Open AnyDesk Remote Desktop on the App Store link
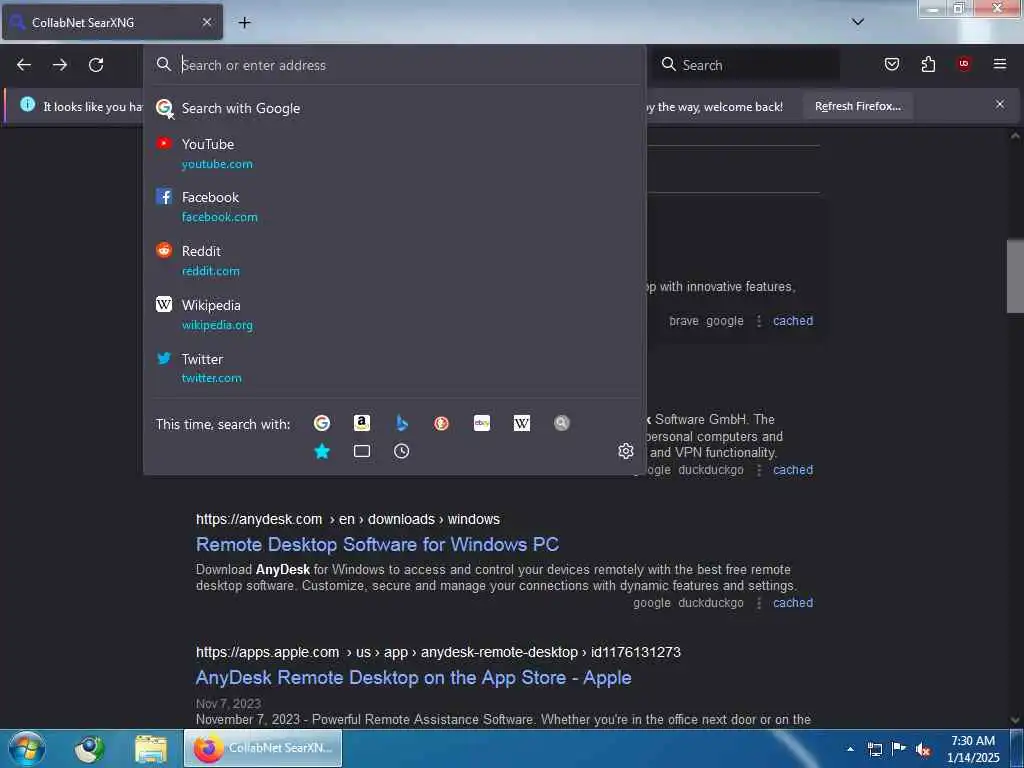The height and width of the screenshot is (768, 1024). click(413, 677)
